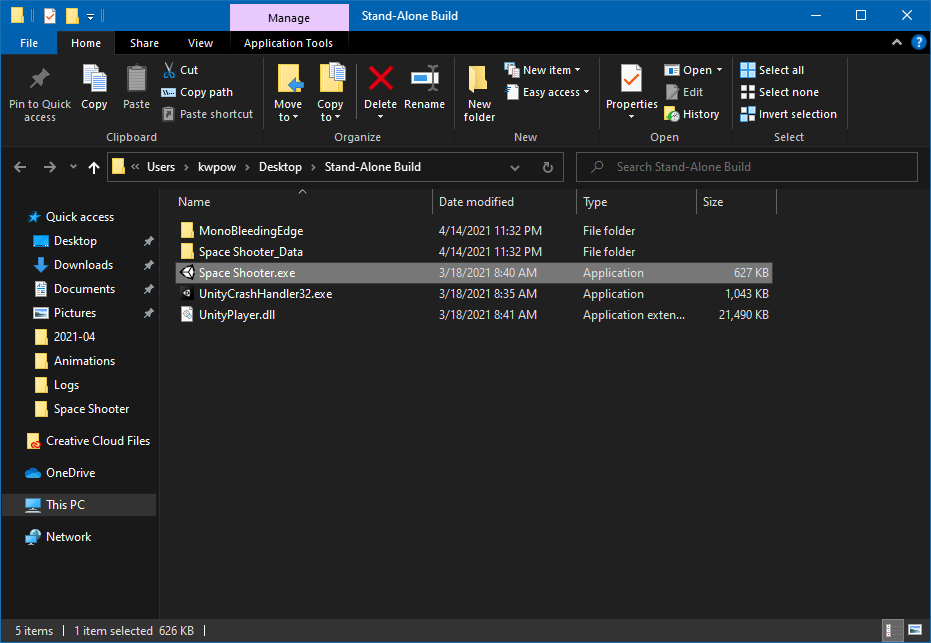Viewport: 931px width, 643px height.
Task: Click the New folder icon
Action: (x=479, y=79)
